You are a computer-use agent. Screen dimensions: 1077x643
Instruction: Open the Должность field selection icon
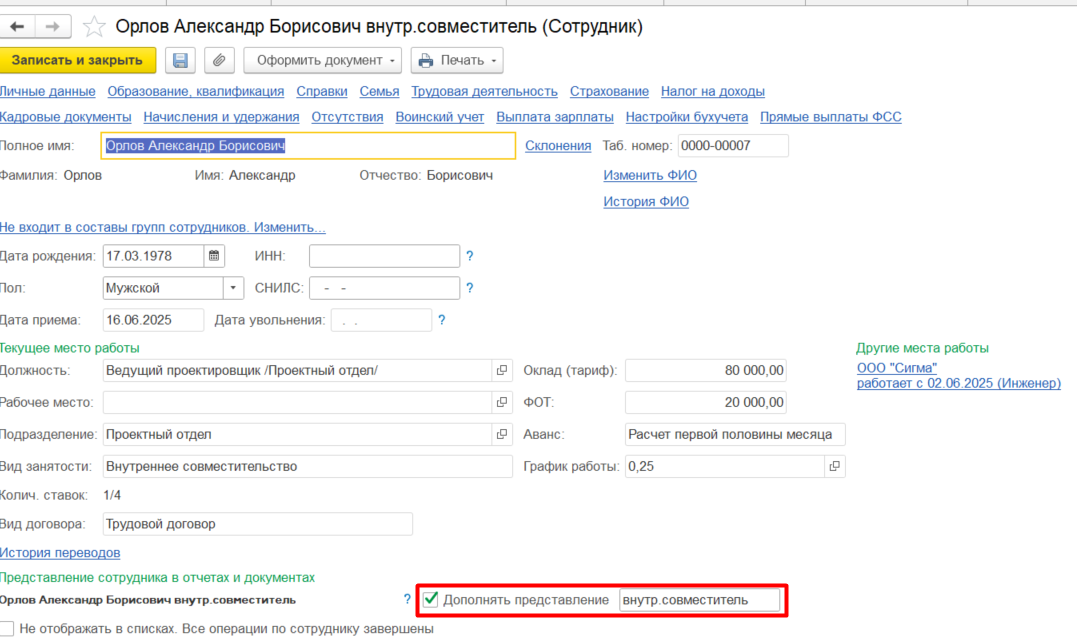502,370
